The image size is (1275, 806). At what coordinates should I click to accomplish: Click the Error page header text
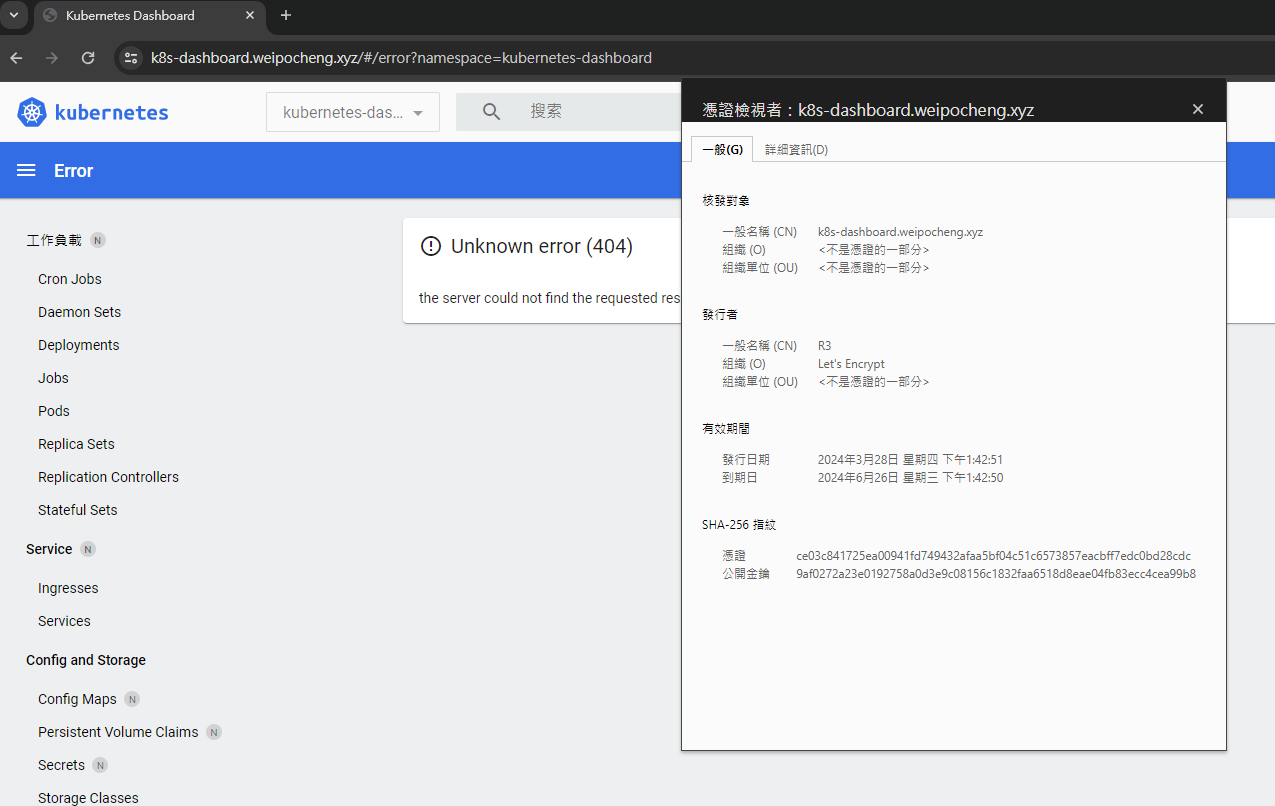[x=74, y=171]
